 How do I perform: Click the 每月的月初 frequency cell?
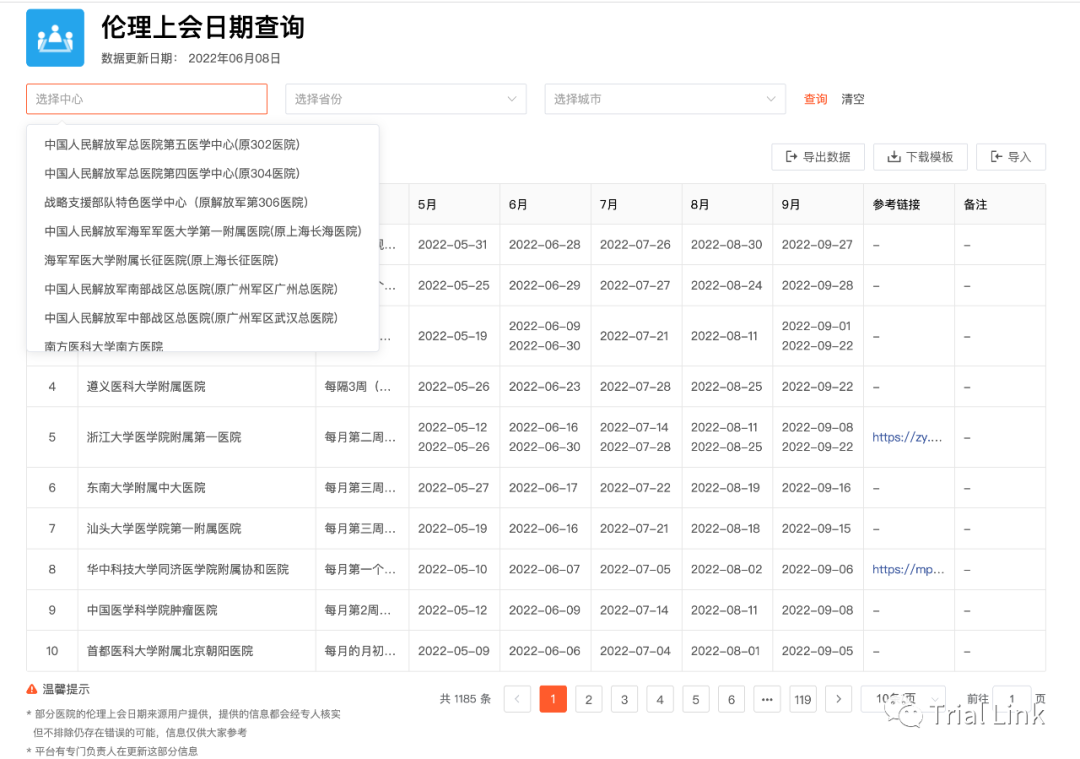(x=360, y=651)
